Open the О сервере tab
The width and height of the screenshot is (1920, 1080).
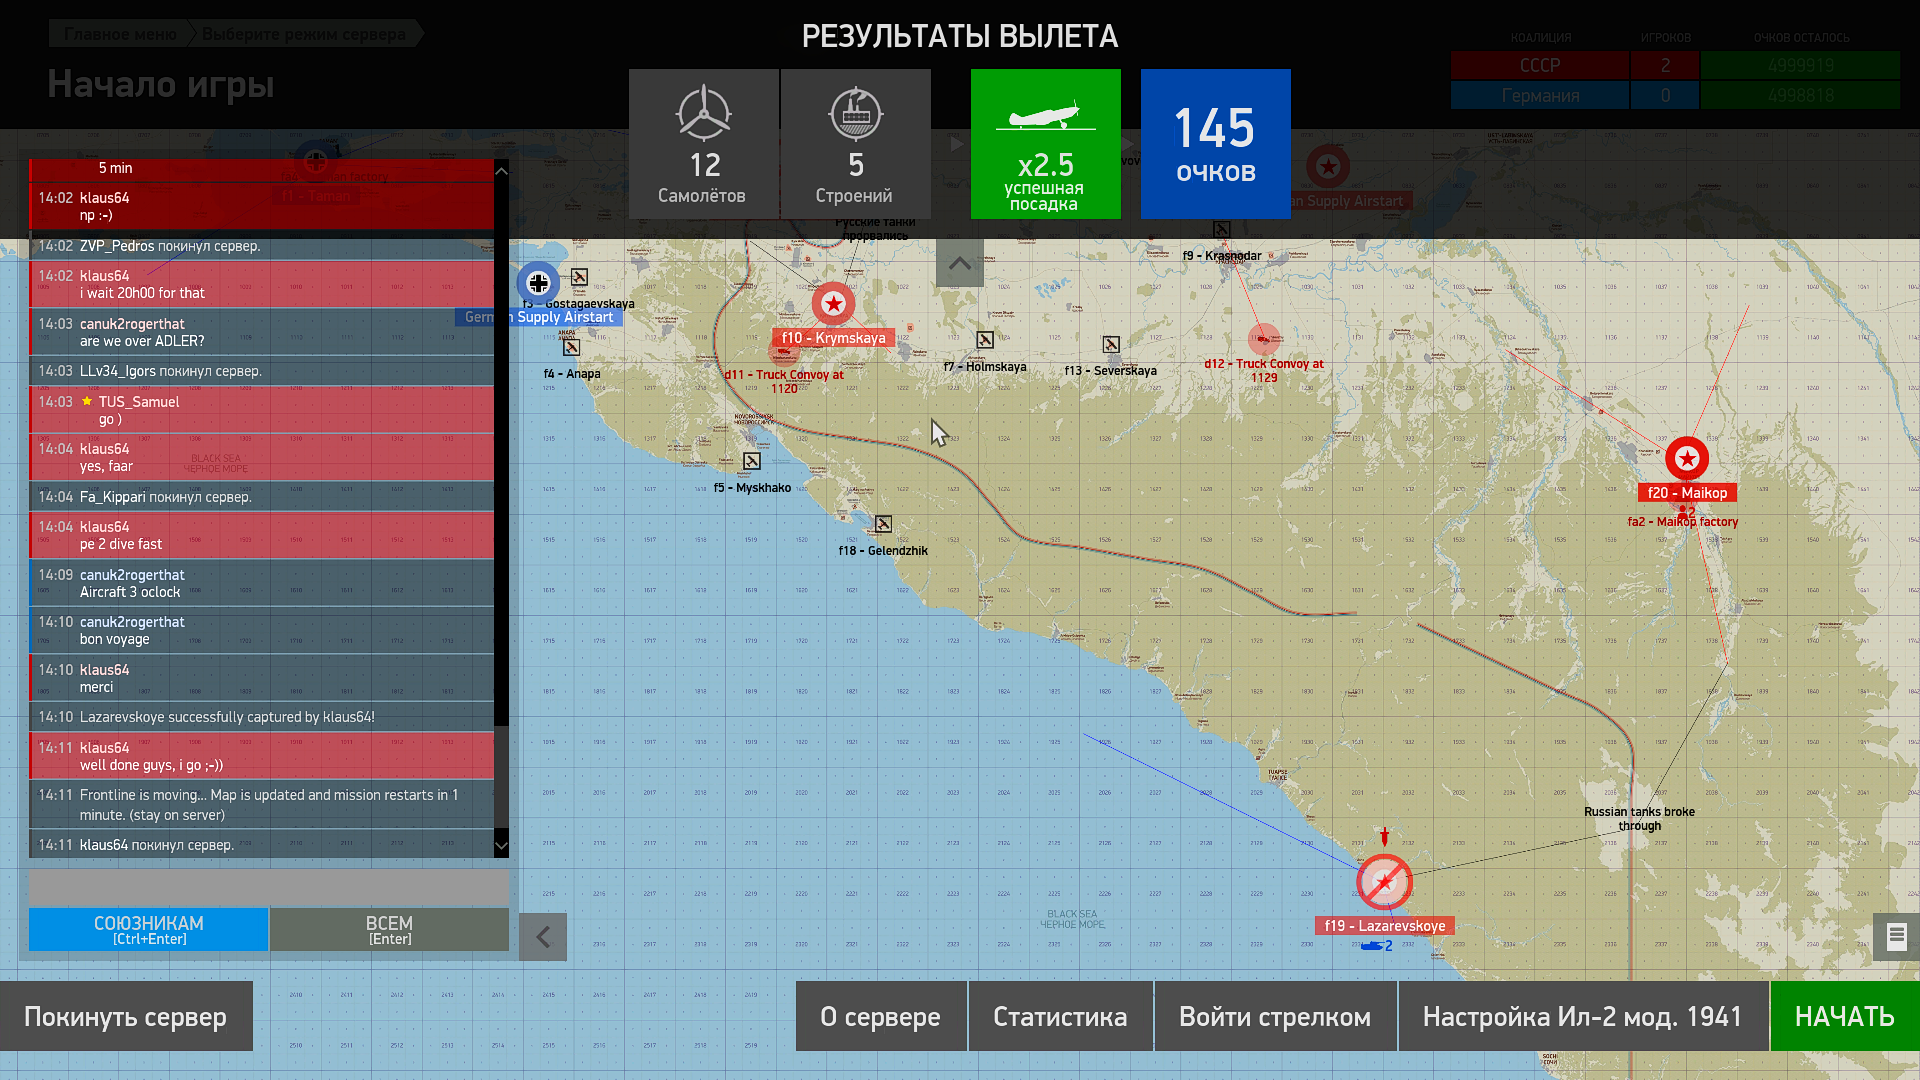[x=880, y=1016]
